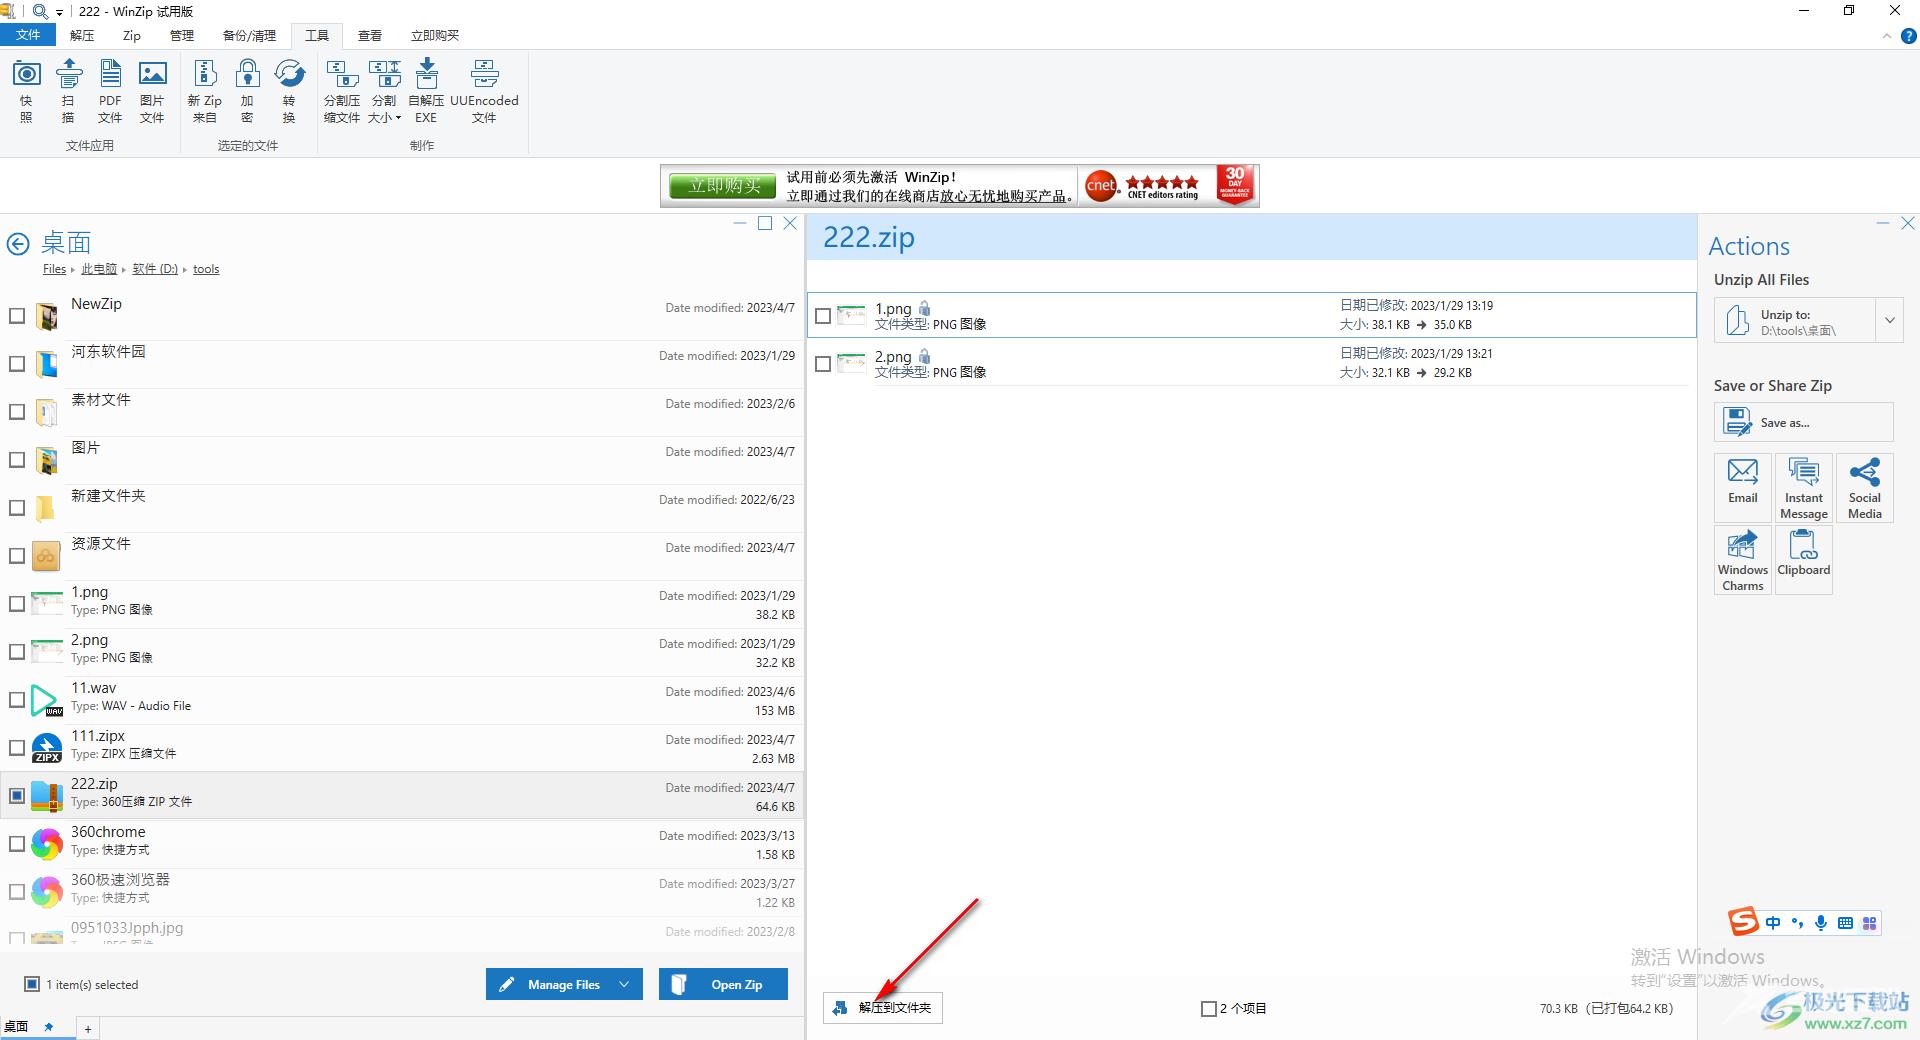Image resolution: width=1920 pixels, height=1040 pixels.
Task: Copy zip to Clipboard
Action: (1803, 560)
